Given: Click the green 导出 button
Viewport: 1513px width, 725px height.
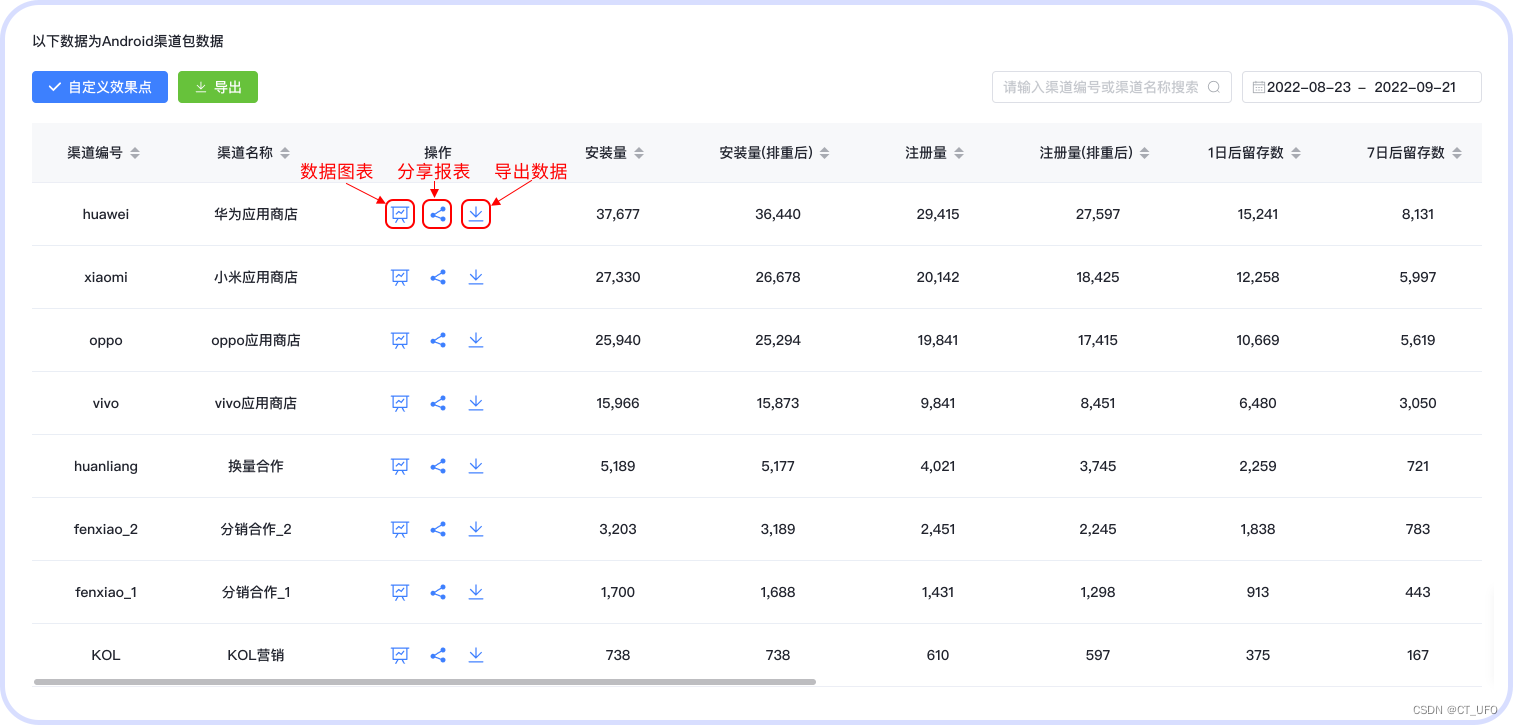Looking at the screenshot, I should click(218, 87).
